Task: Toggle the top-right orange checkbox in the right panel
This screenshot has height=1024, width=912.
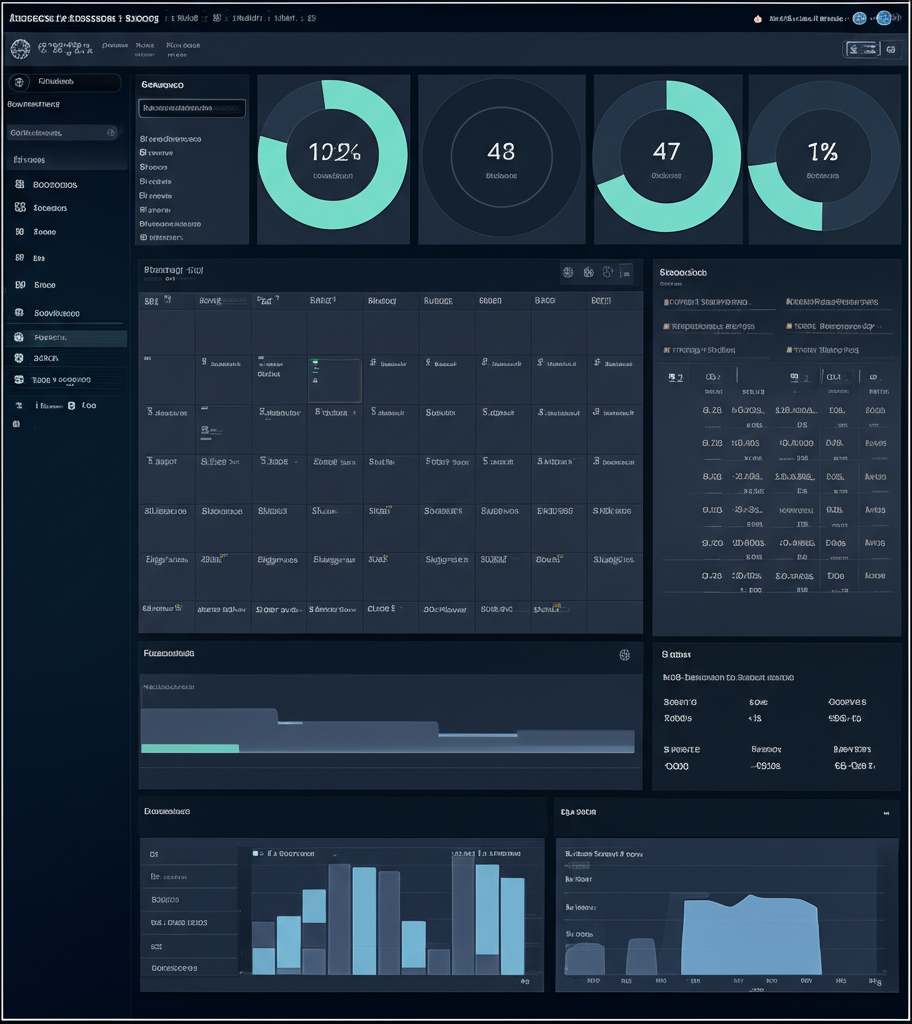Action: tap(790, 302)
